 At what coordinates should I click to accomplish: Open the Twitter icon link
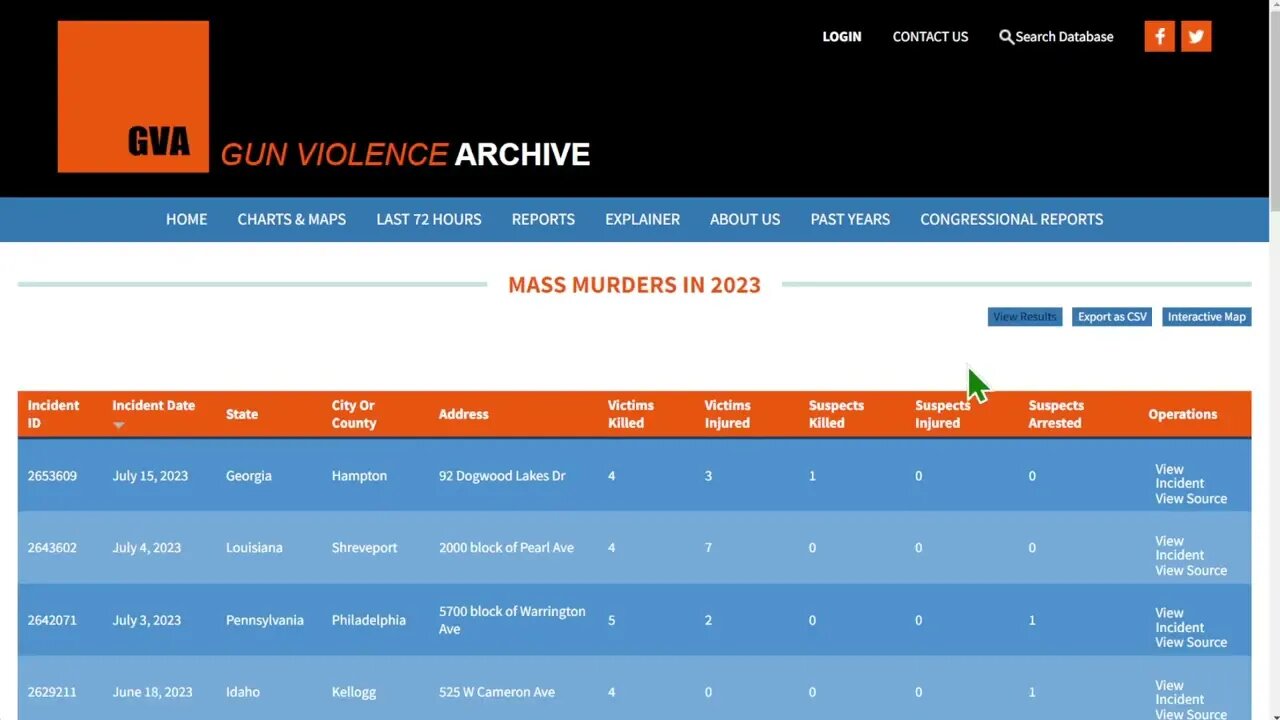point(1196,37)
